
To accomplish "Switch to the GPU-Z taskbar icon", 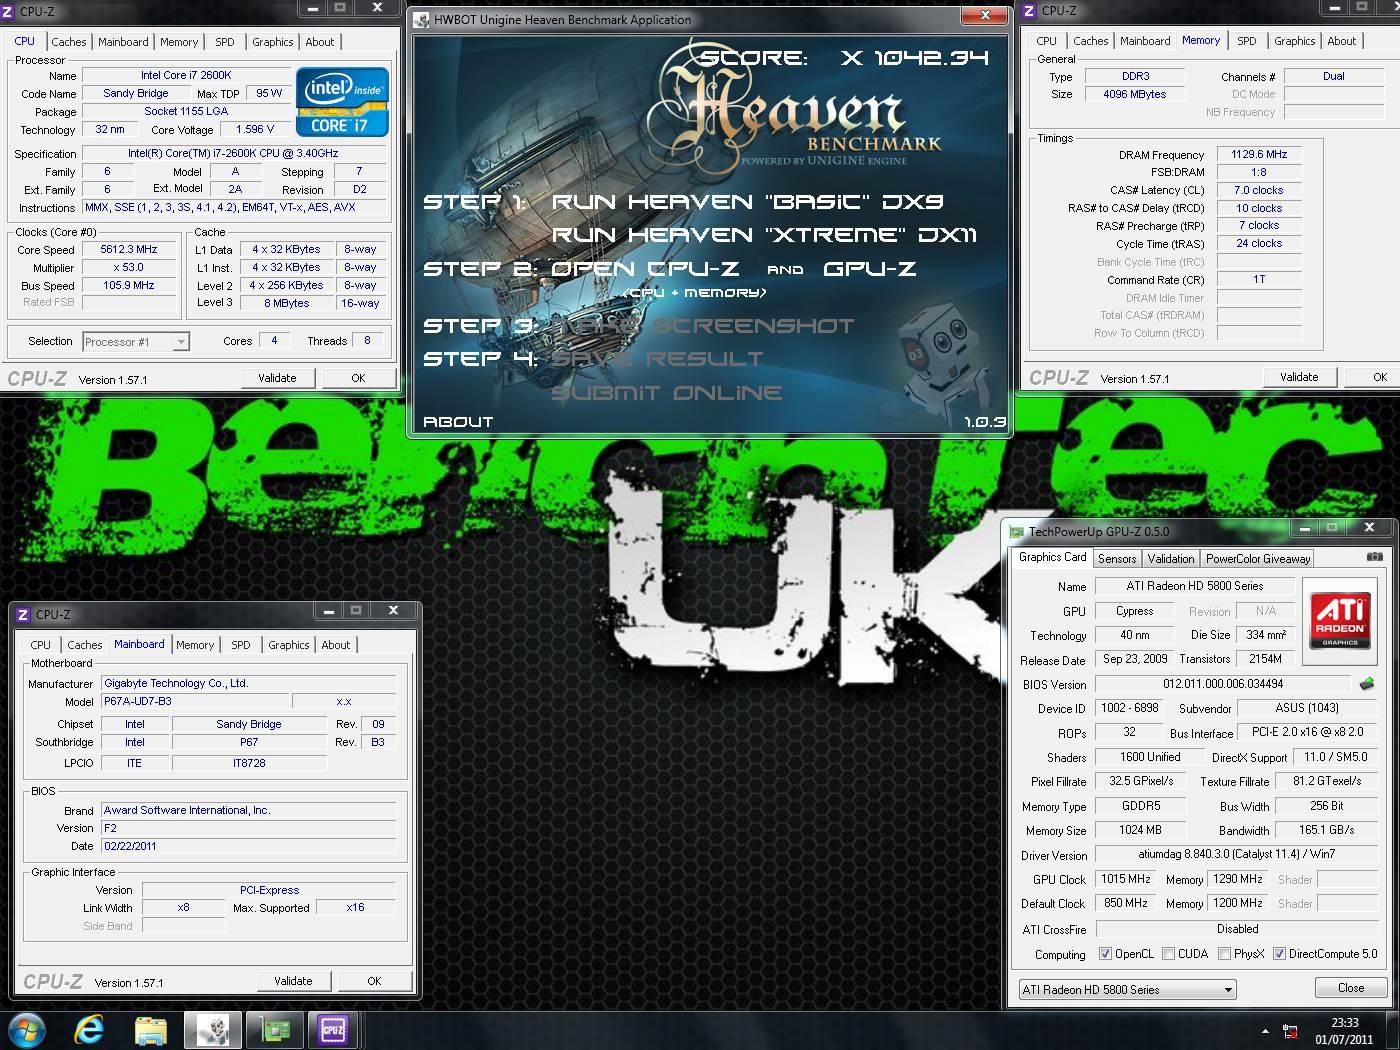I will (274, 1030).
